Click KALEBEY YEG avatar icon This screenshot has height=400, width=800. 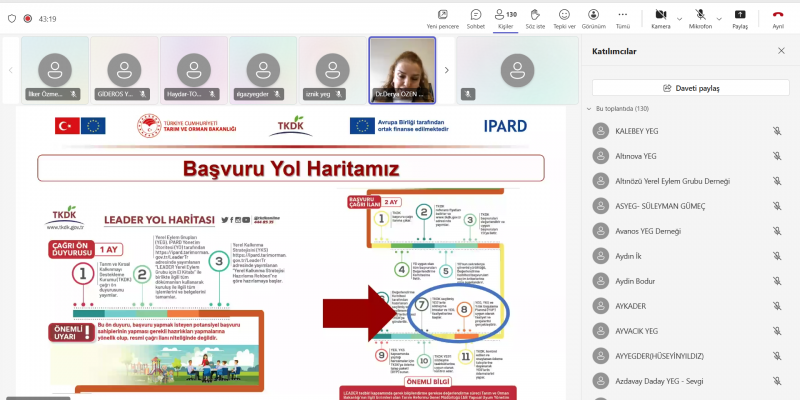601,131
